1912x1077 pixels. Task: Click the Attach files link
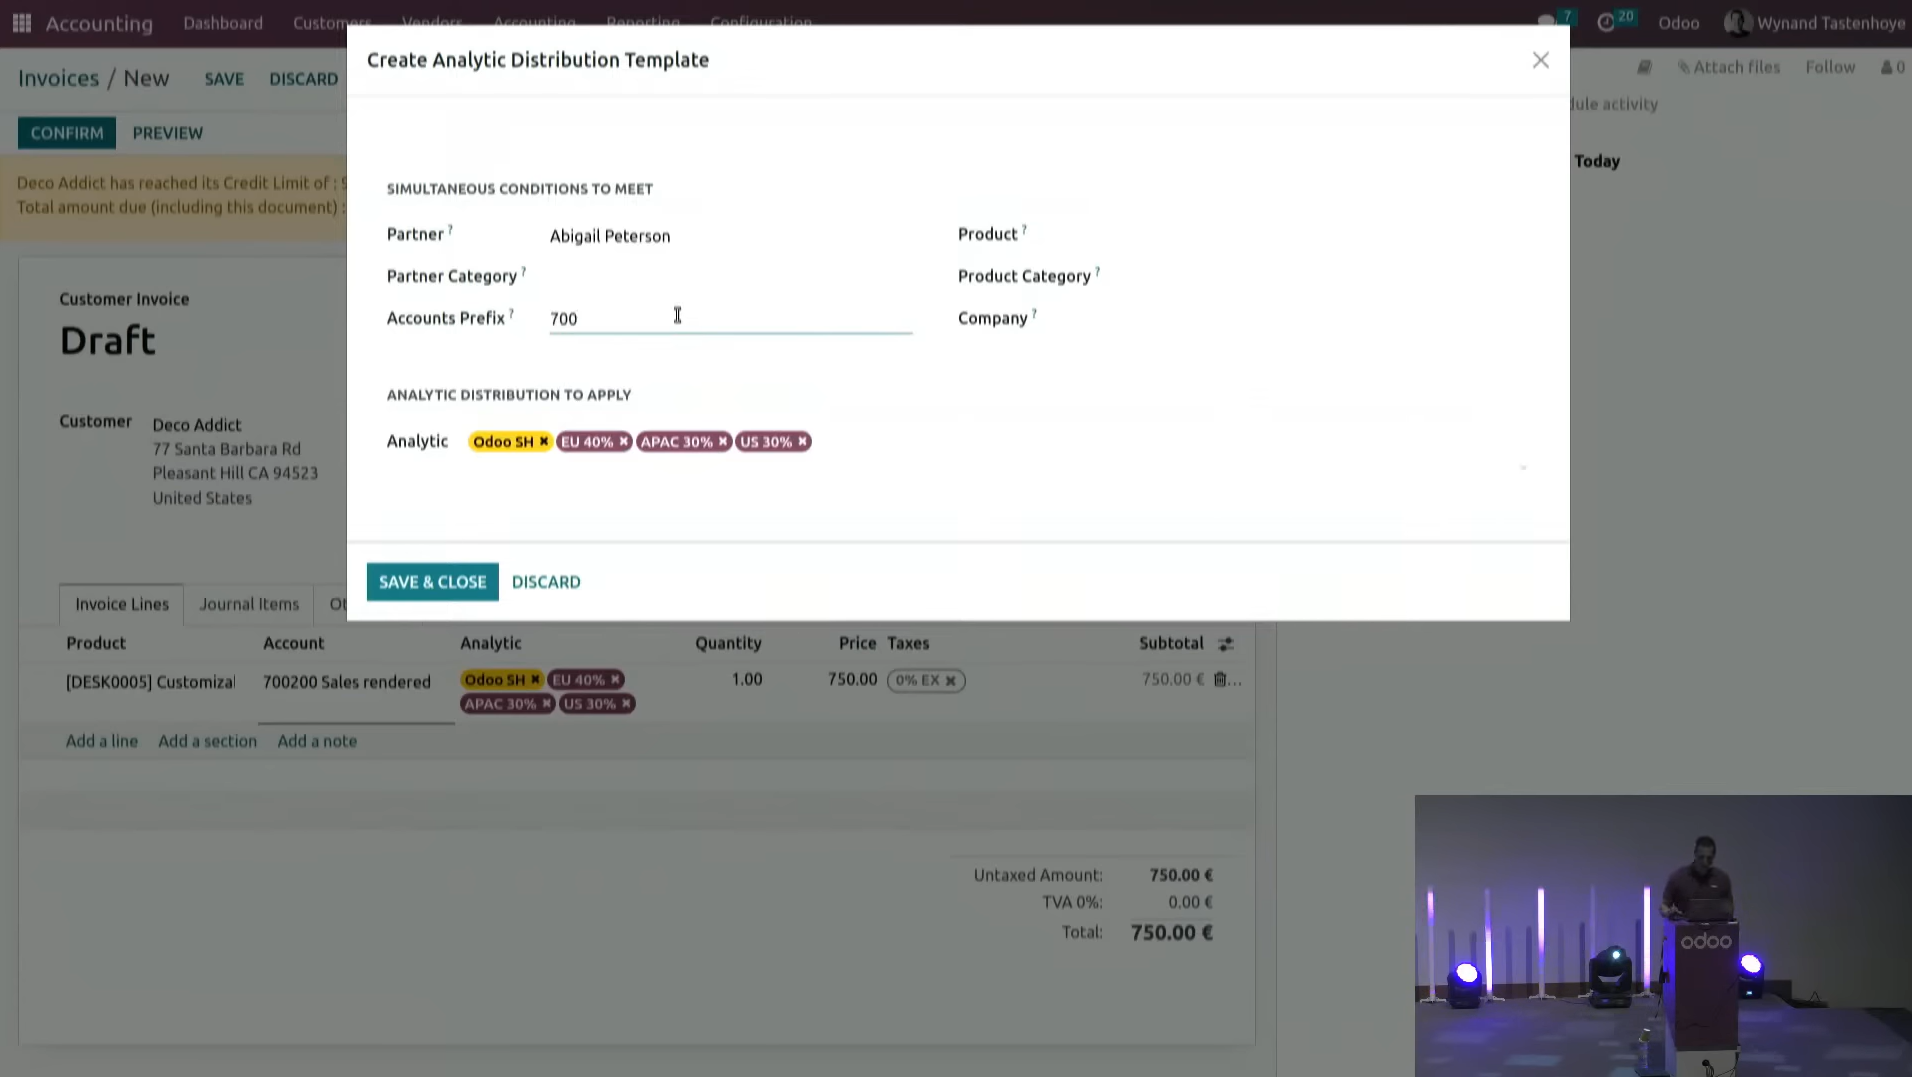pyautogui.click(x=1729, y=67)
